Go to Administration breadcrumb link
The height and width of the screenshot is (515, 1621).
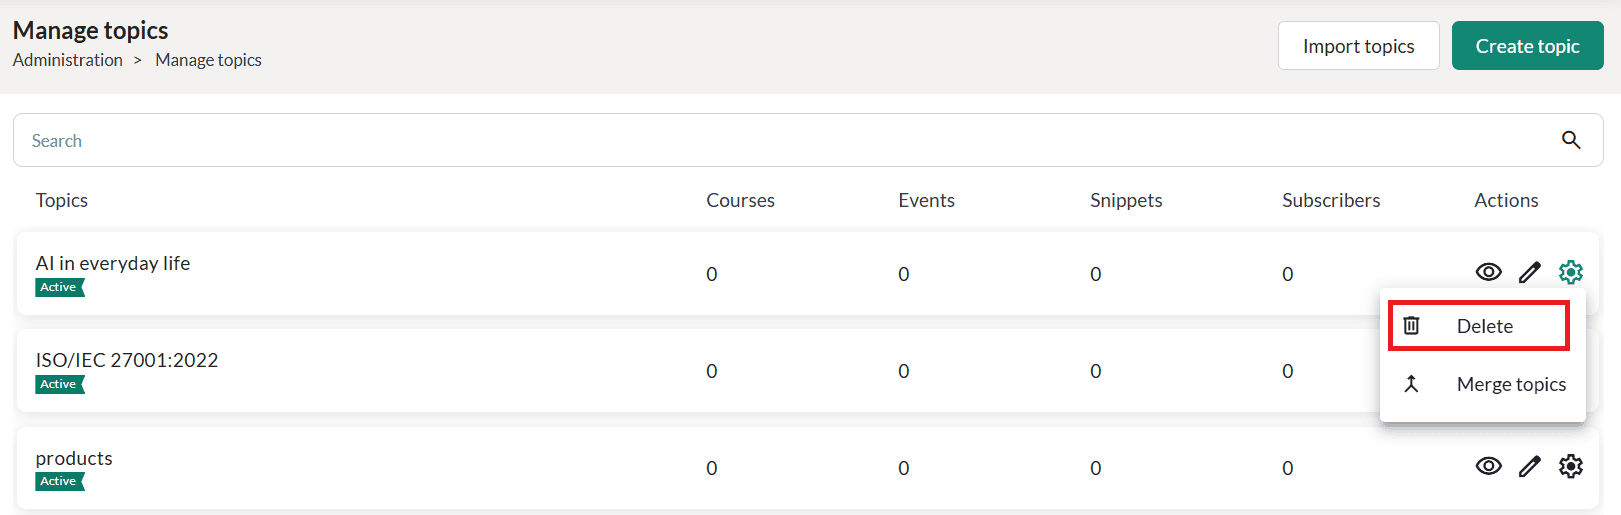68,60
